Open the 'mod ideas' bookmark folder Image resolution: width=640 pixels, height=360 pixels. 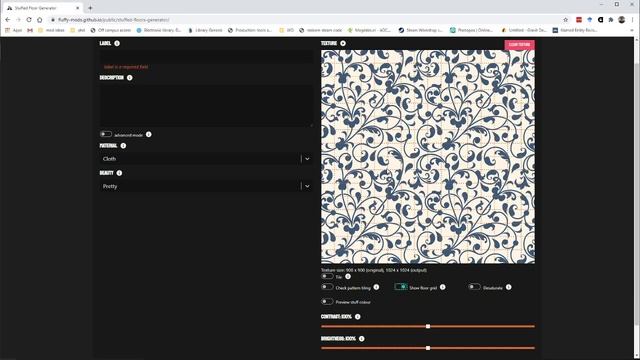[51, 30]
